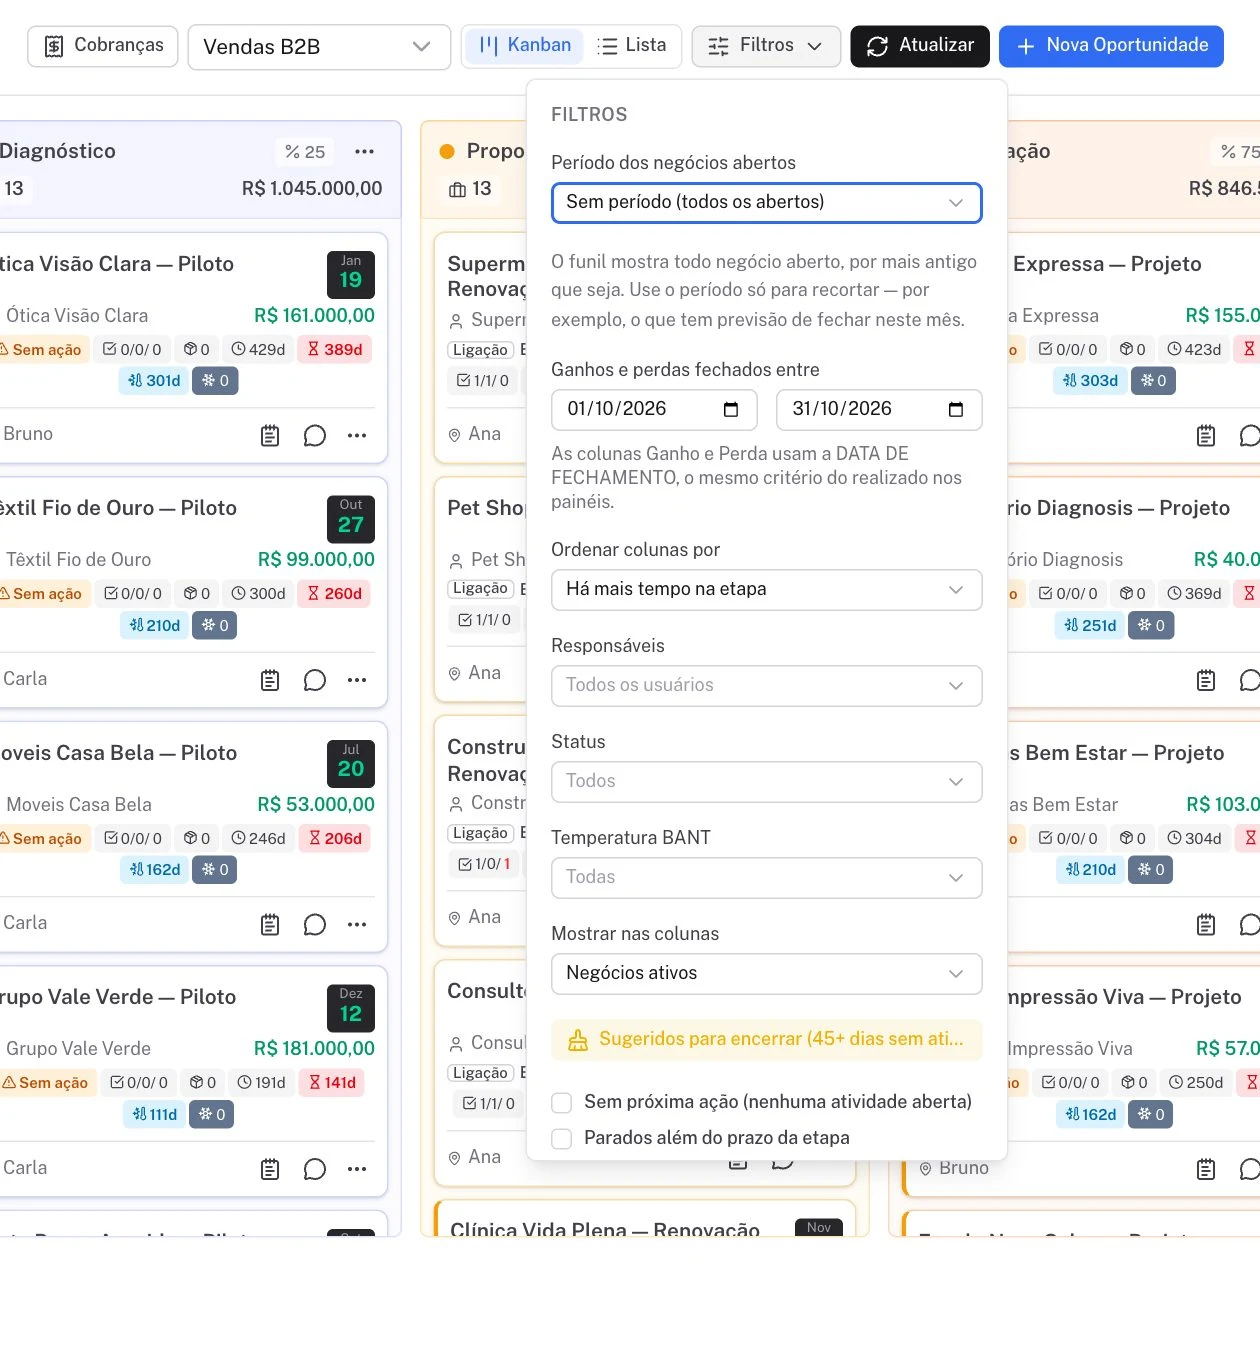Open Mostrar nas colunas dropdown
Image resolution: width=1260 pixels, height=1350 pixels.
tap(767, 974)
